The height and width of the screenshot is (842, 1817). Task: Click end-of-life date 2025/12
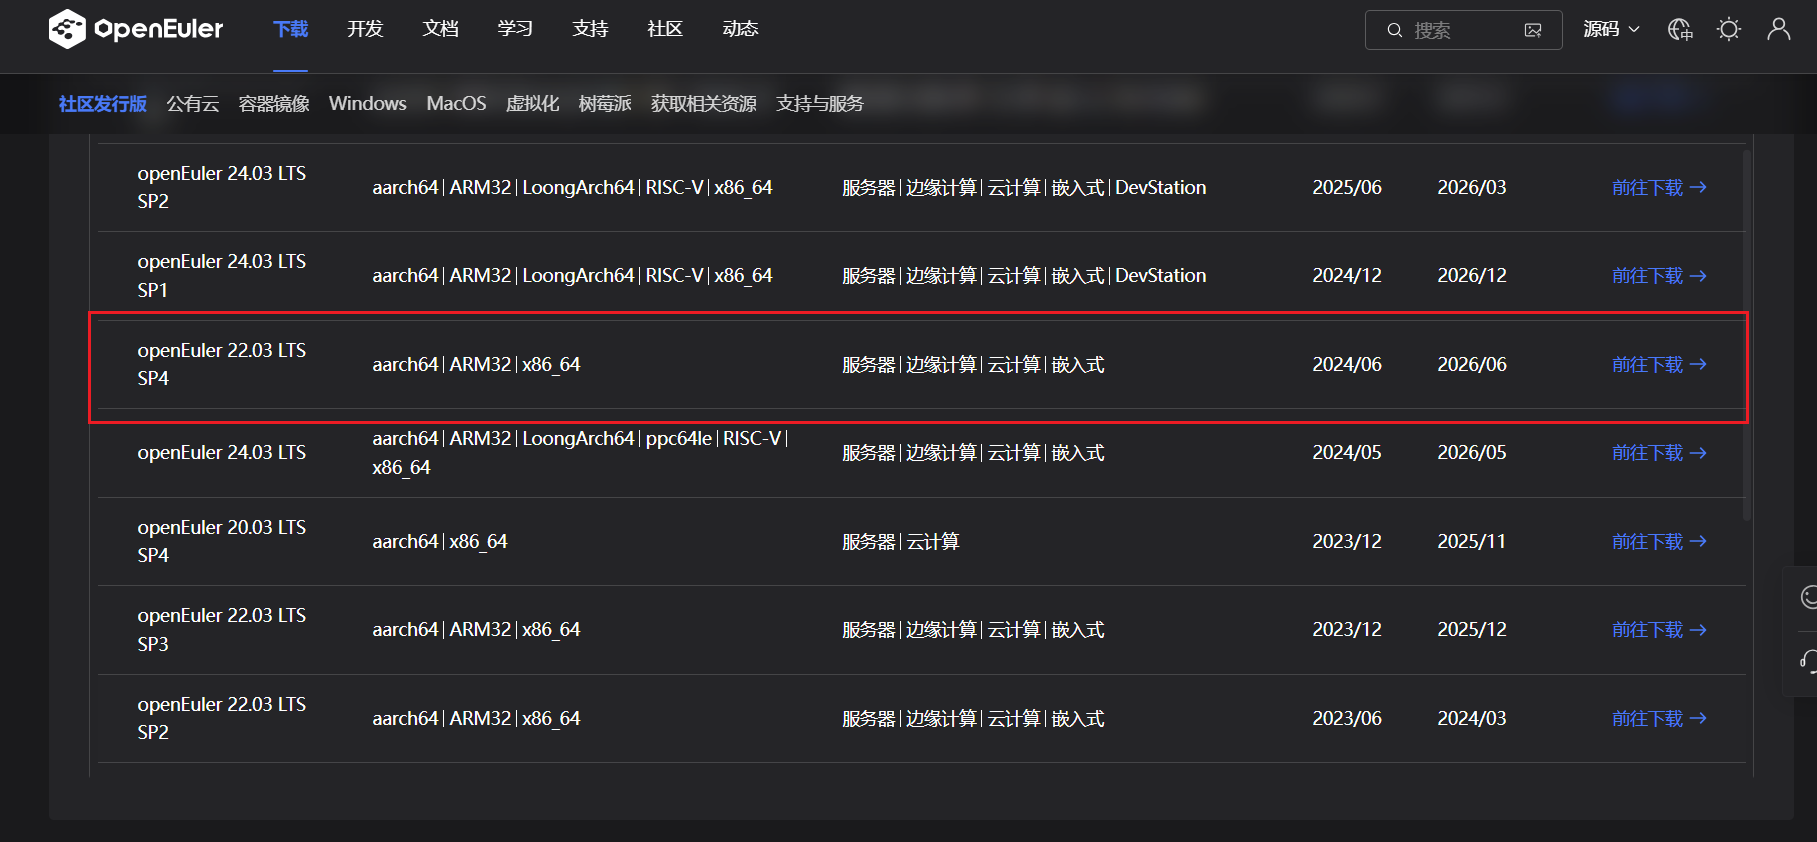pyautogui.click(x=1472, y=630)
